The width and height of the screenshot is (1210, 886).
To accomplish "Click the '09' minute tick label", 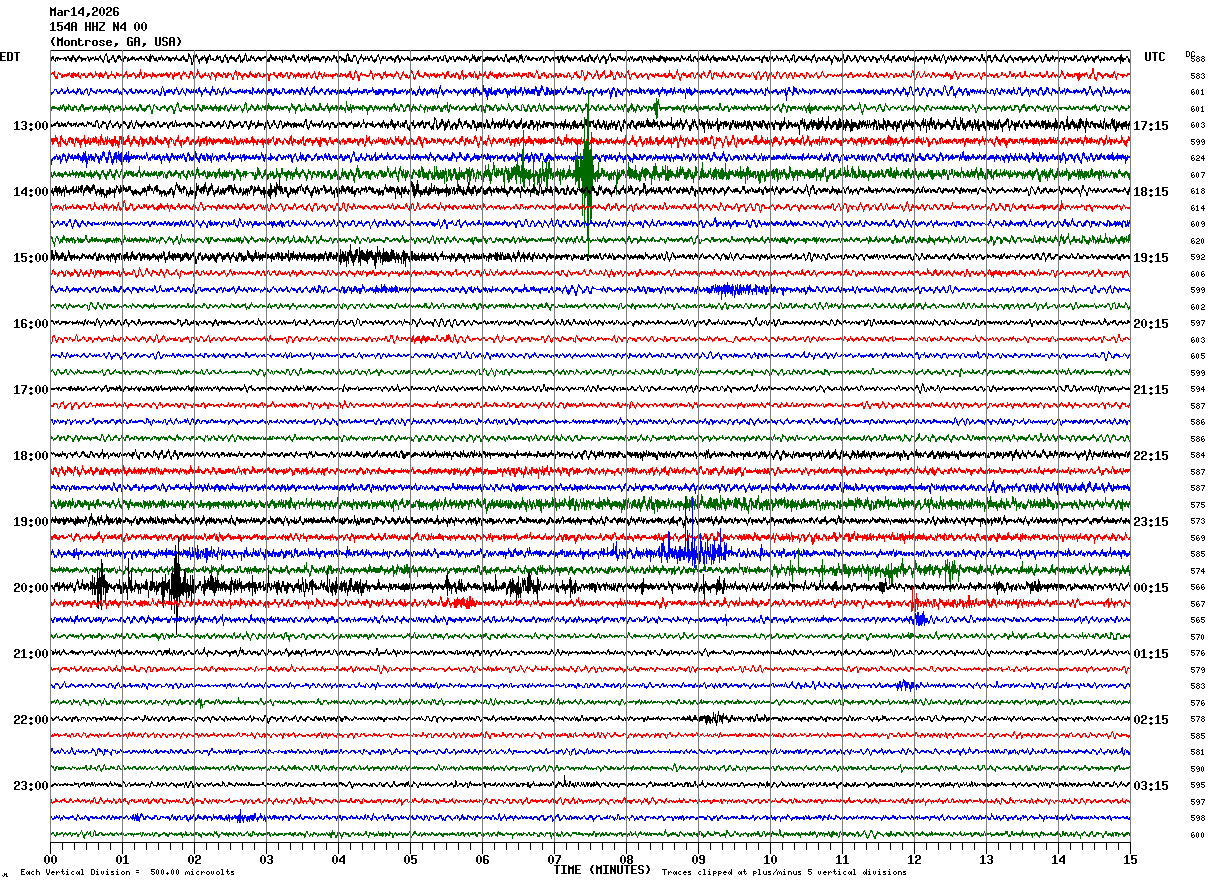I will [698, 859].
